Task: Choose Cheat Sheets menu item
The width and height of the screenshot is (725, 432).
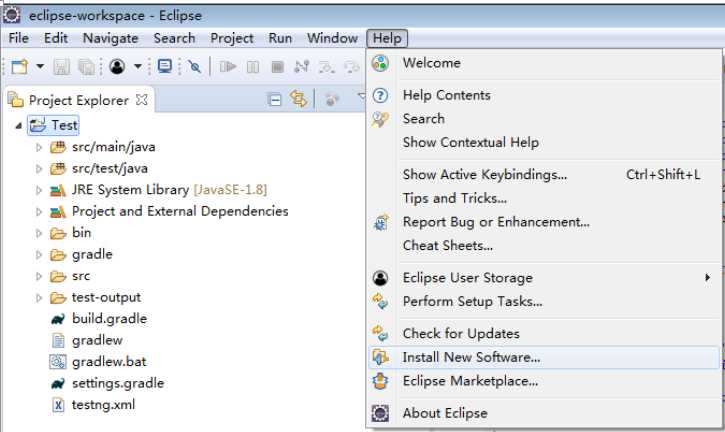Action: click(544, 246)
